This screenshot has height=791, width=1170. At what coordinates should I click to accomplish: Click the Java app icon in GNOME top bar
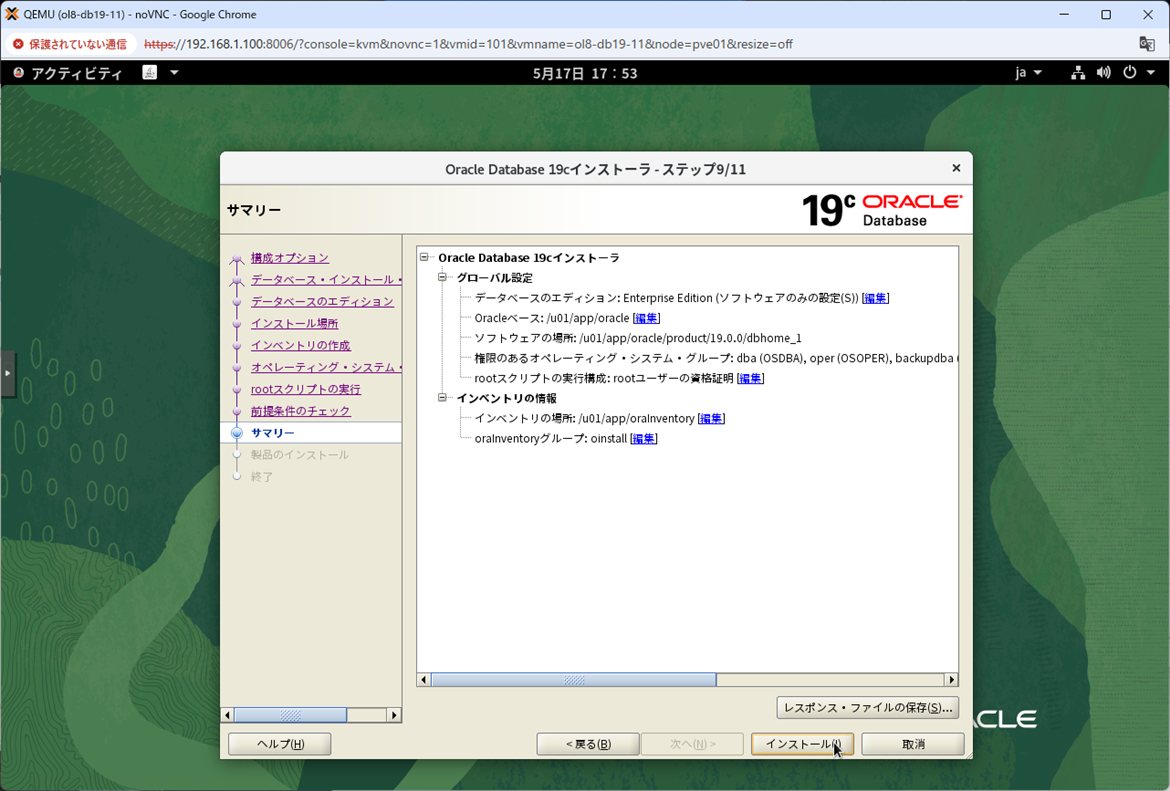click(149, 72)
